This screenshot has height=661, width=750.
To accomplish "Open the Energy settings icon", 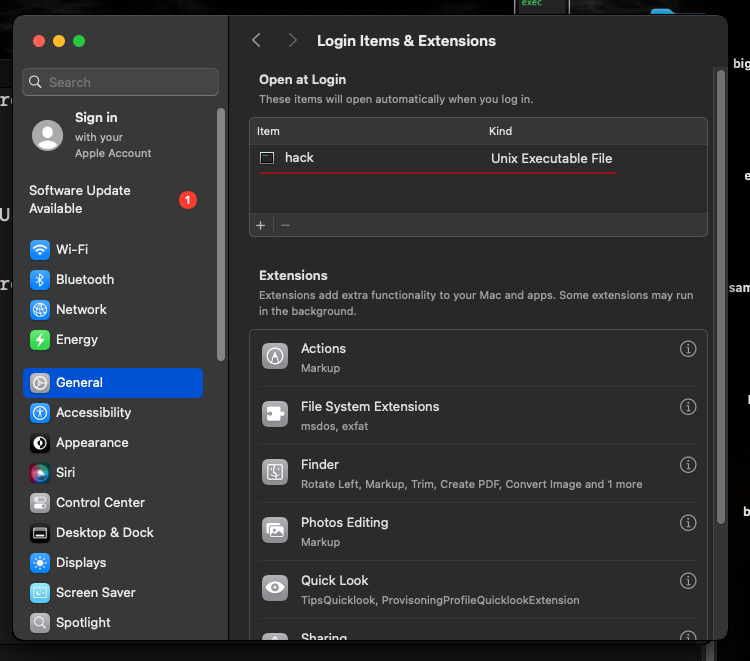I will pyautogui.click(x=40, y=340).
